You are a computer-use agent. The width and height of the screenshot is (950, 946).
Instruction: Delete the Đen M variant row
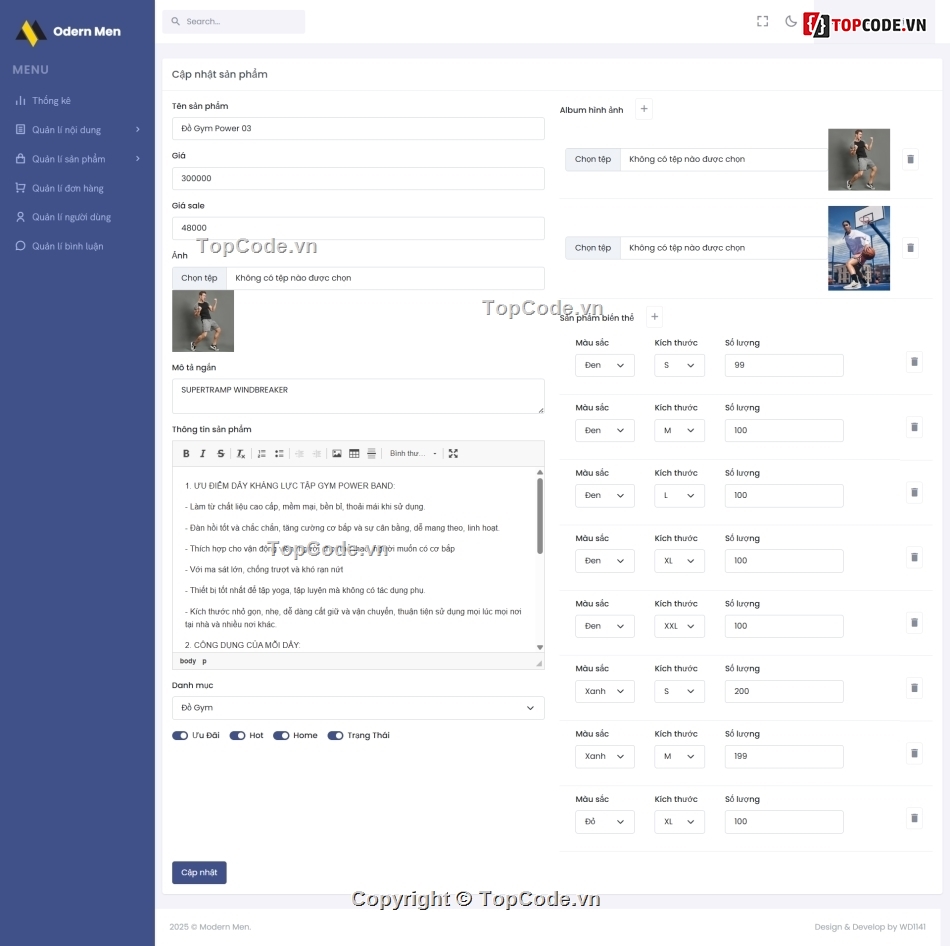pos(914,427)
